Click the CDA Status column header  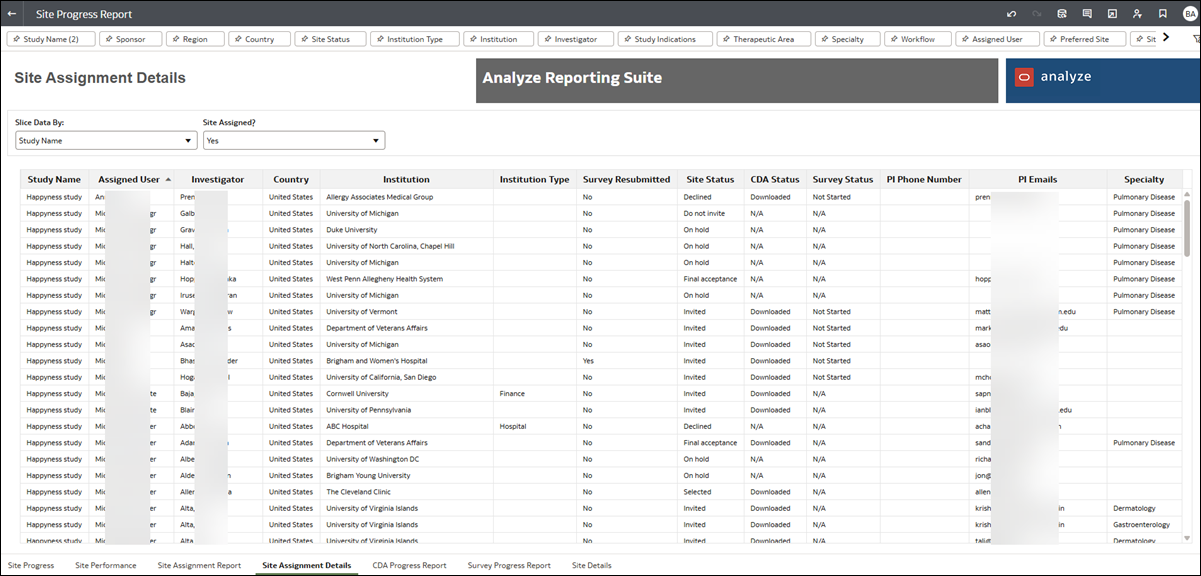[775, 180]
